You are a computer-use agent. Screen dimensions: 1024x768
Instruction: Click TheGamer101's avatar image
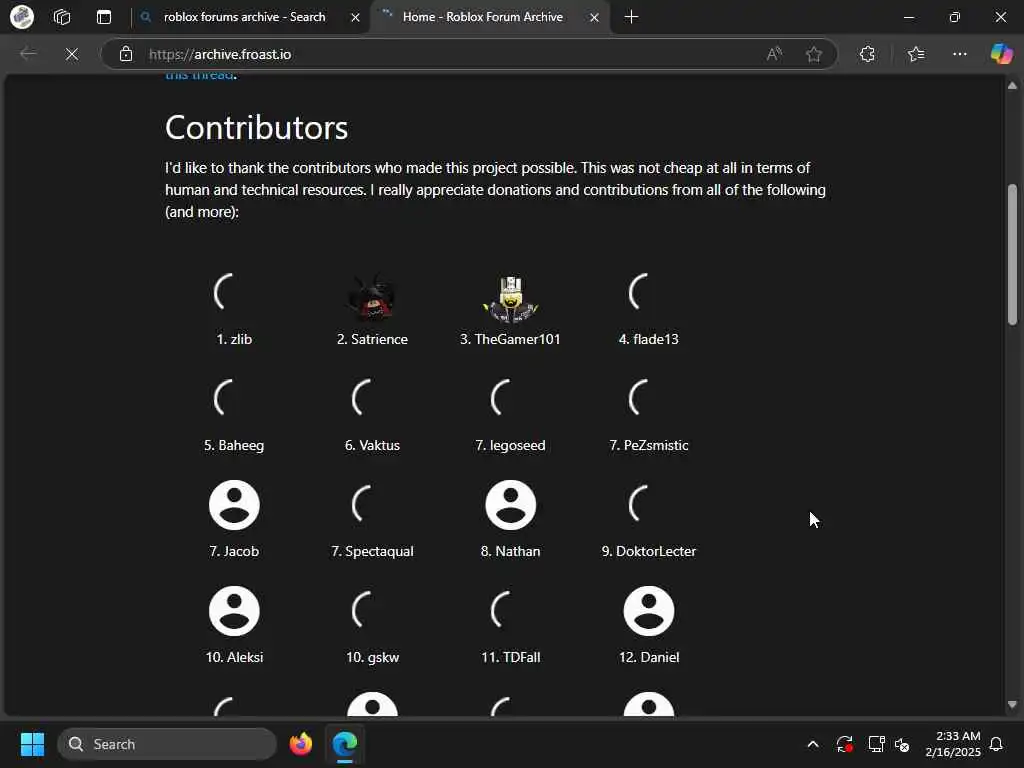click(511, 298)
